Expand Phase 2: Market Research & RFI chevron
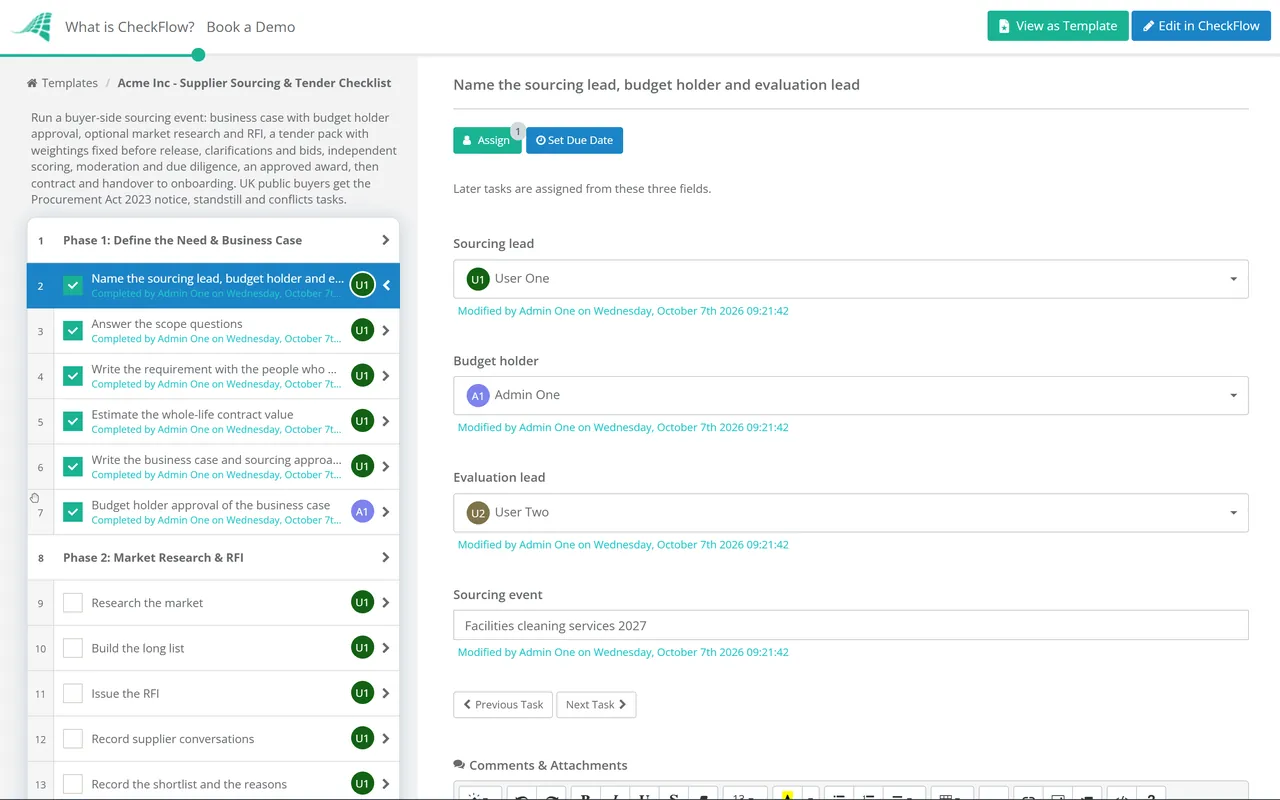The width and height of the screenshot is (1280, 800). click(386, 557)
